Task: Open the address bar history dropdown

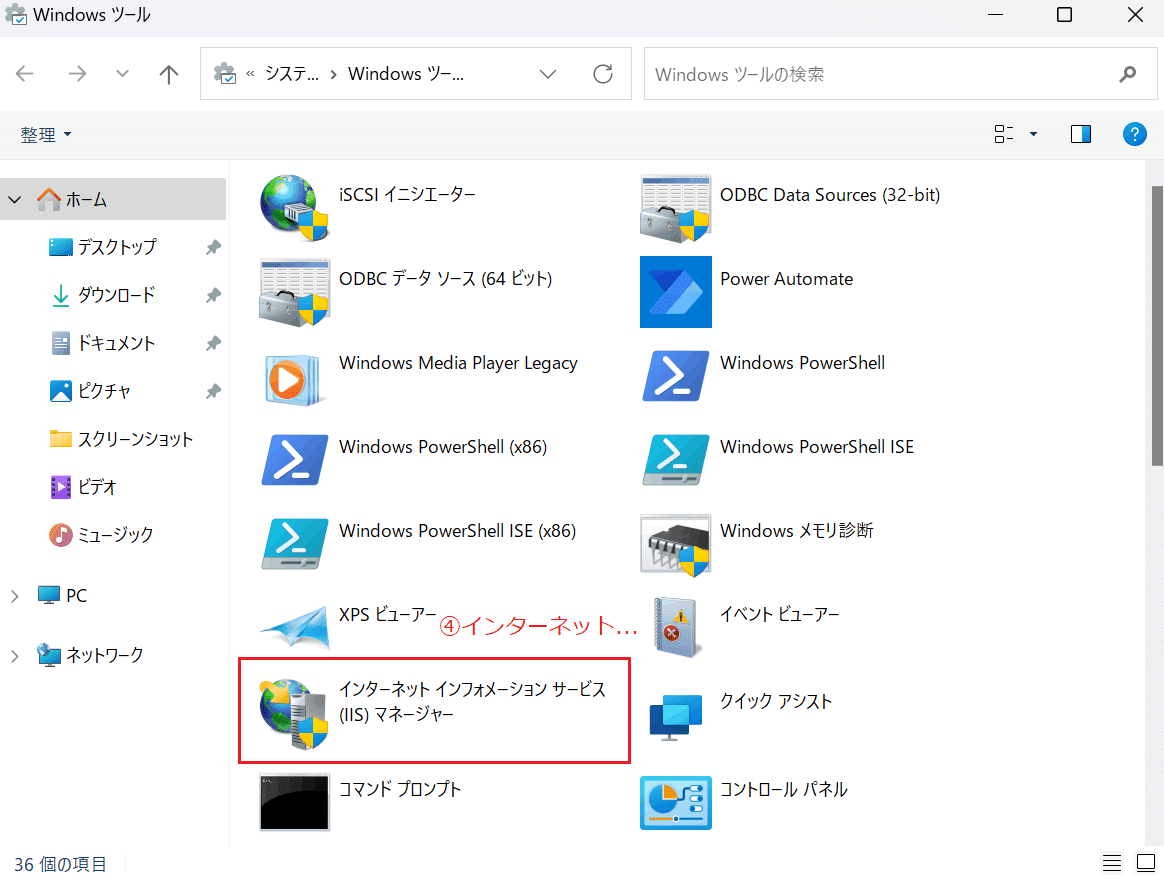Action: (x=547, y=73)
